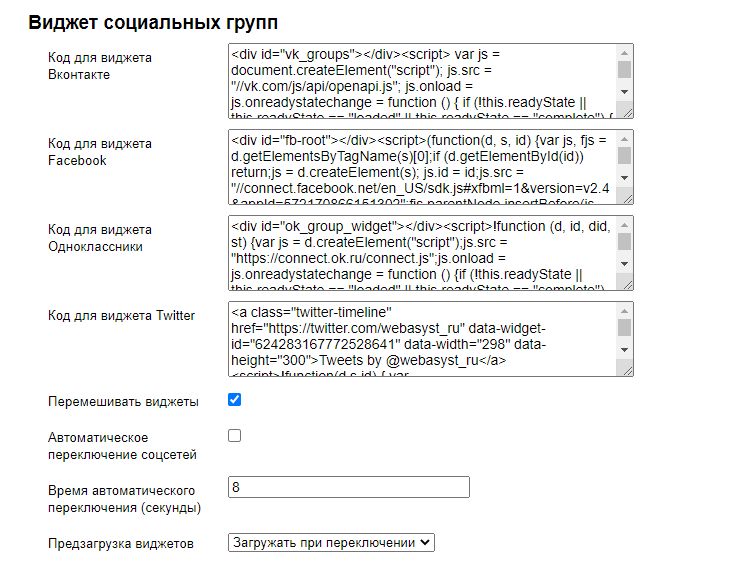Focus the Вконтакте widget code textarea
Viewport: 732px width, 561px height.
click(420, 80)
